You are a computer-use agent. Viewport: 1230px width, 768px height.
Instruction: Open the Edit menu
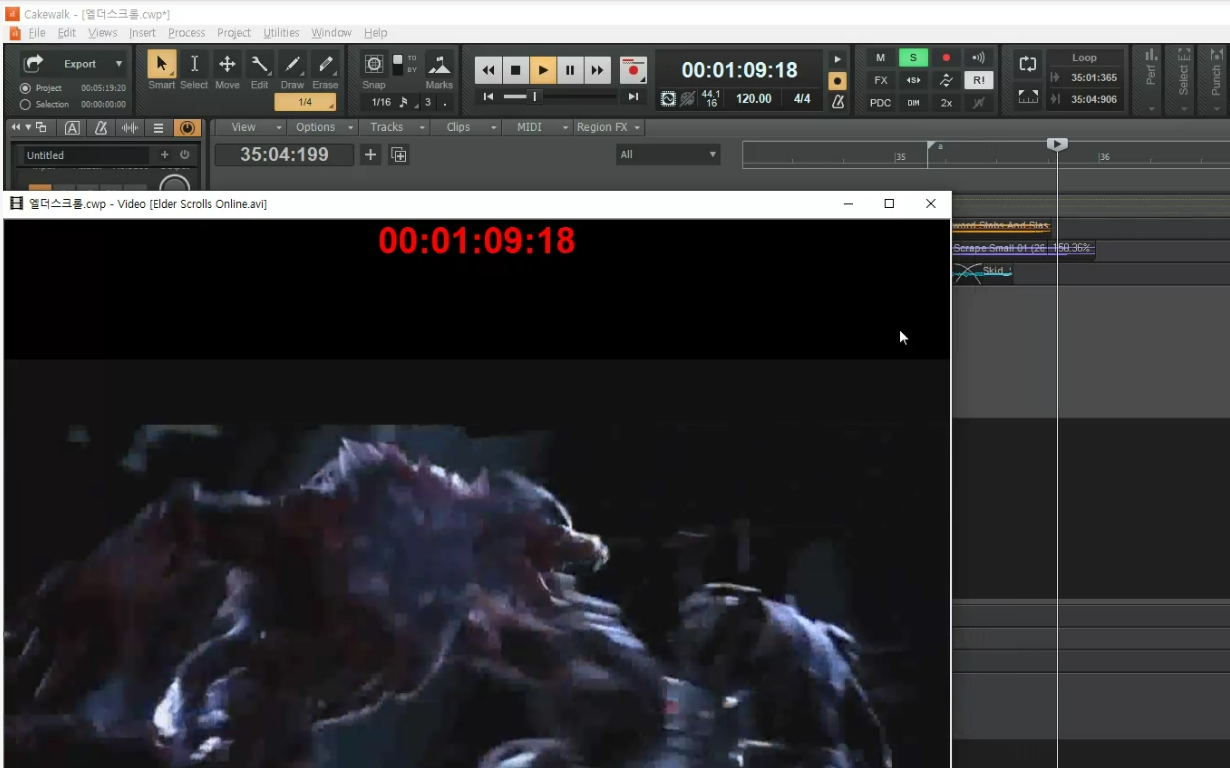(66, 33)
